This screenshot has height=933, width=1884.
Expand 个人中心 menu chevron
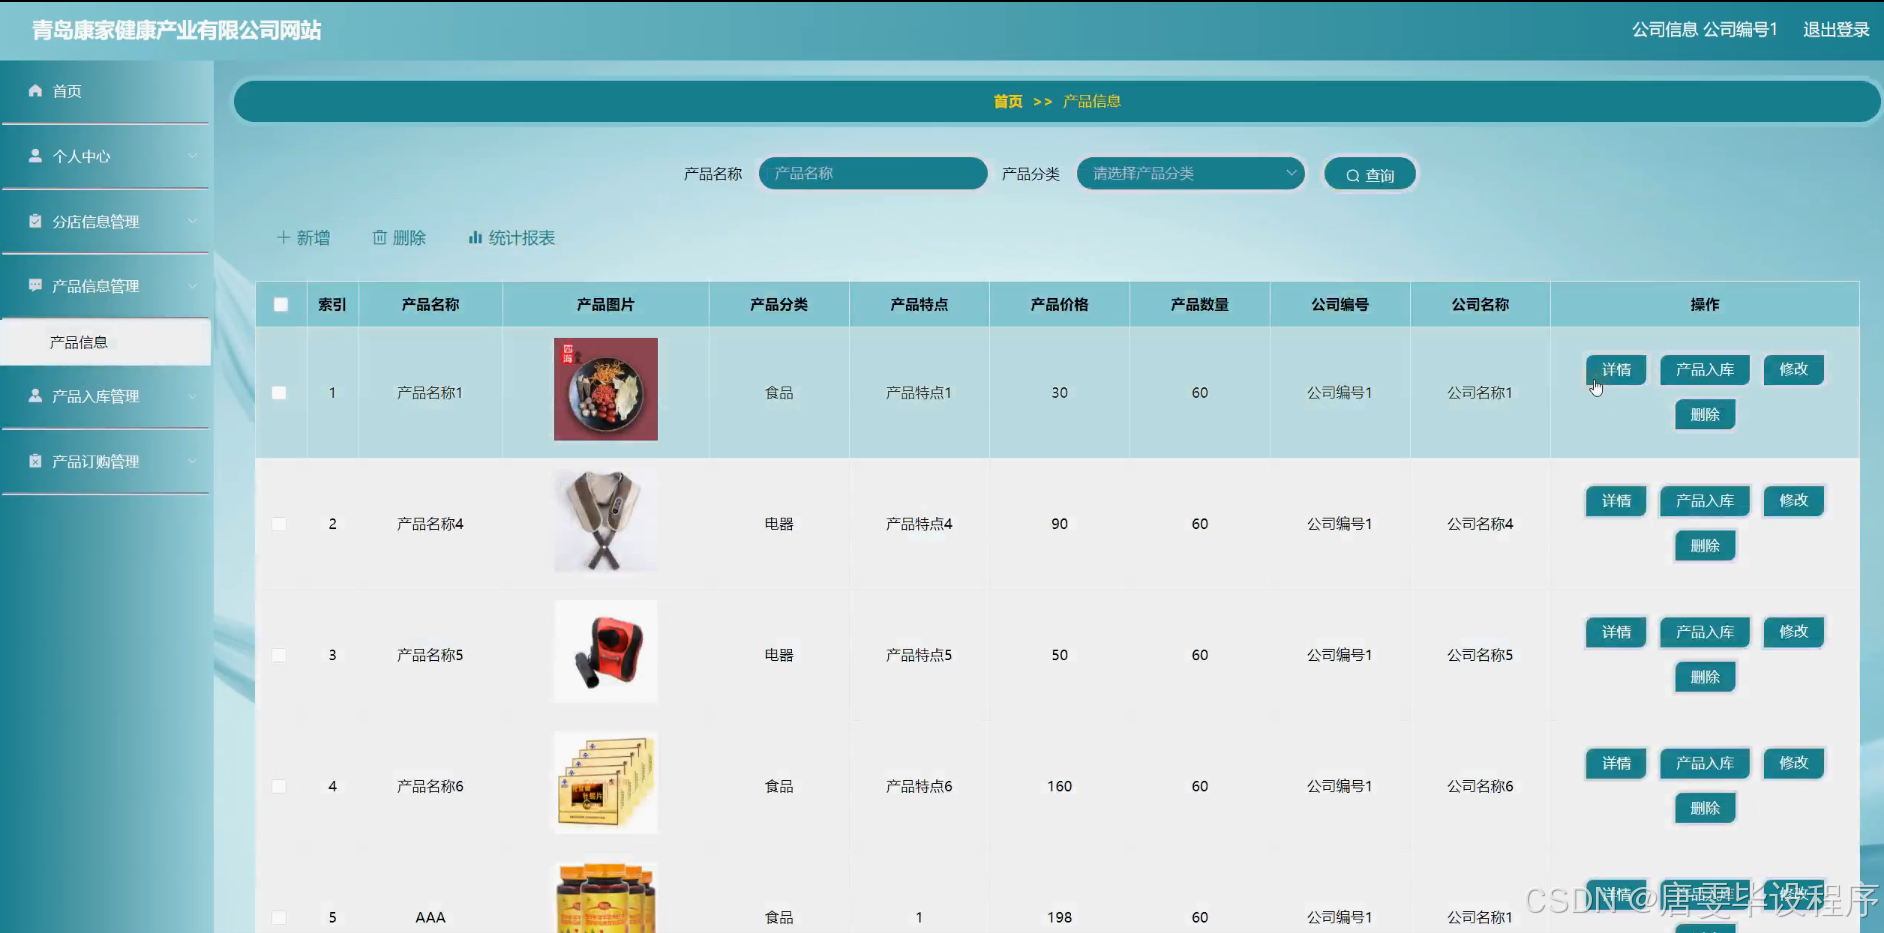[192, 156]
